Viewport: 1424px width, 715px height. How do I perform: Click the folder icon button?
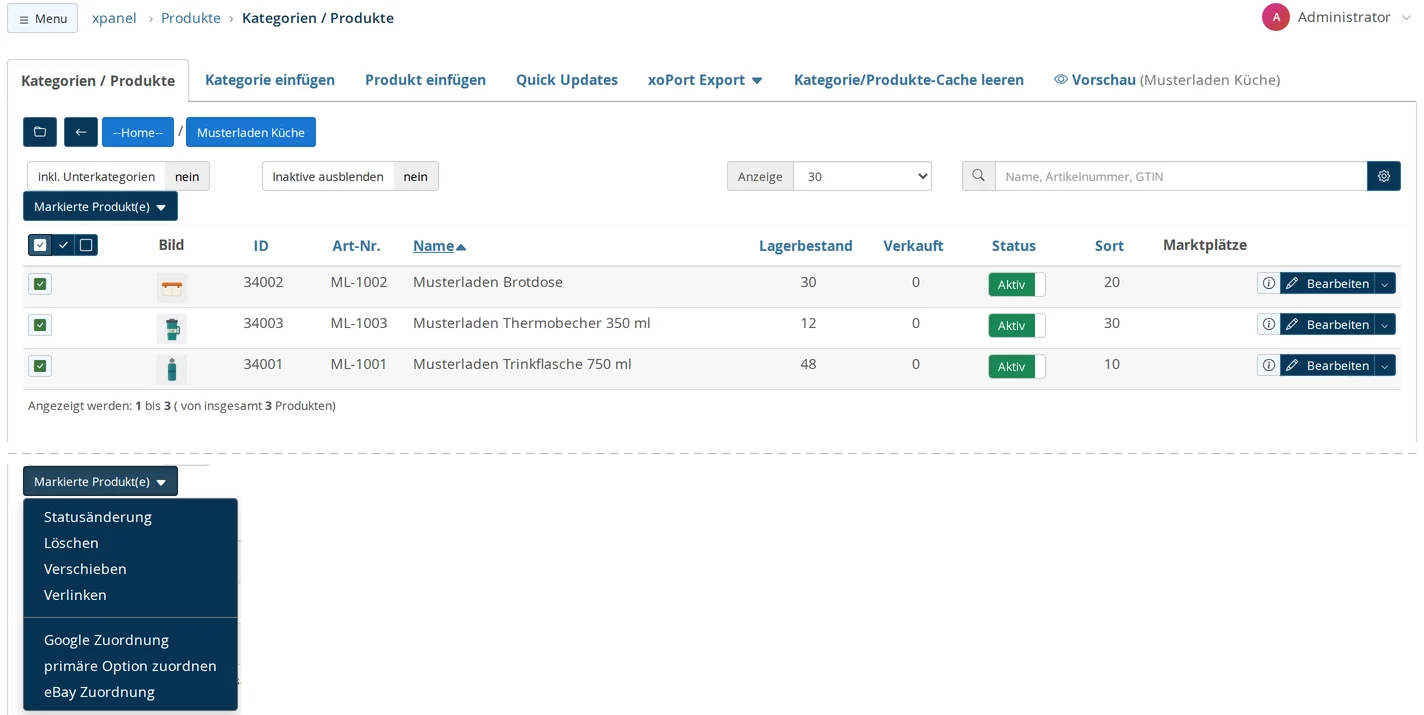[x=40, y=132]
